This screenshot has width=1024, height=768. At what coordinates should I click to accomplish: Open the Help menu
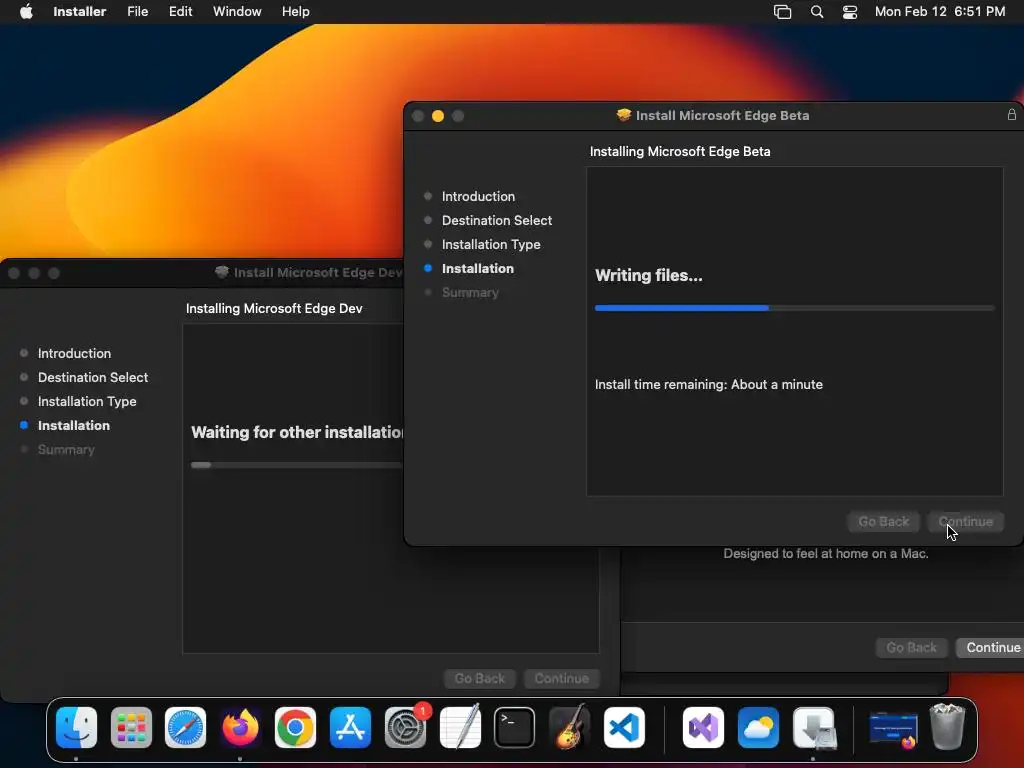295,12
